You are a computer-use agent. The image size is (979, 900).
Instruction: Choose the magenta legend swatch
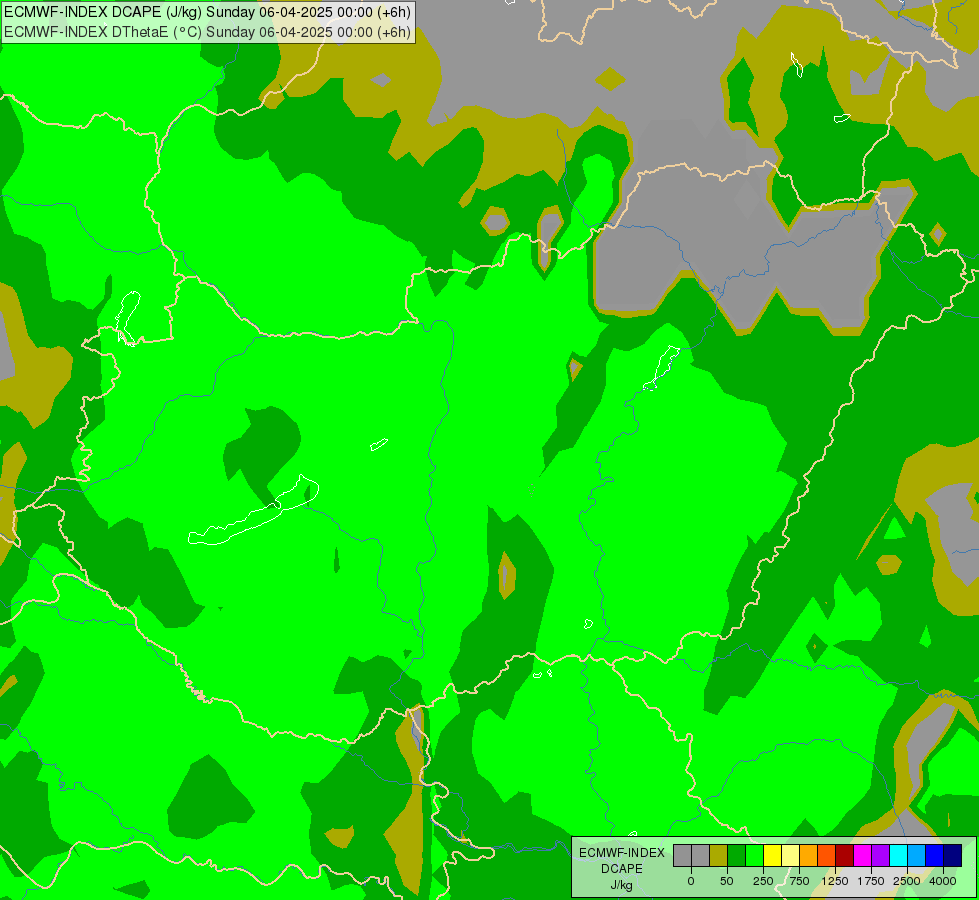pos(863,856)
